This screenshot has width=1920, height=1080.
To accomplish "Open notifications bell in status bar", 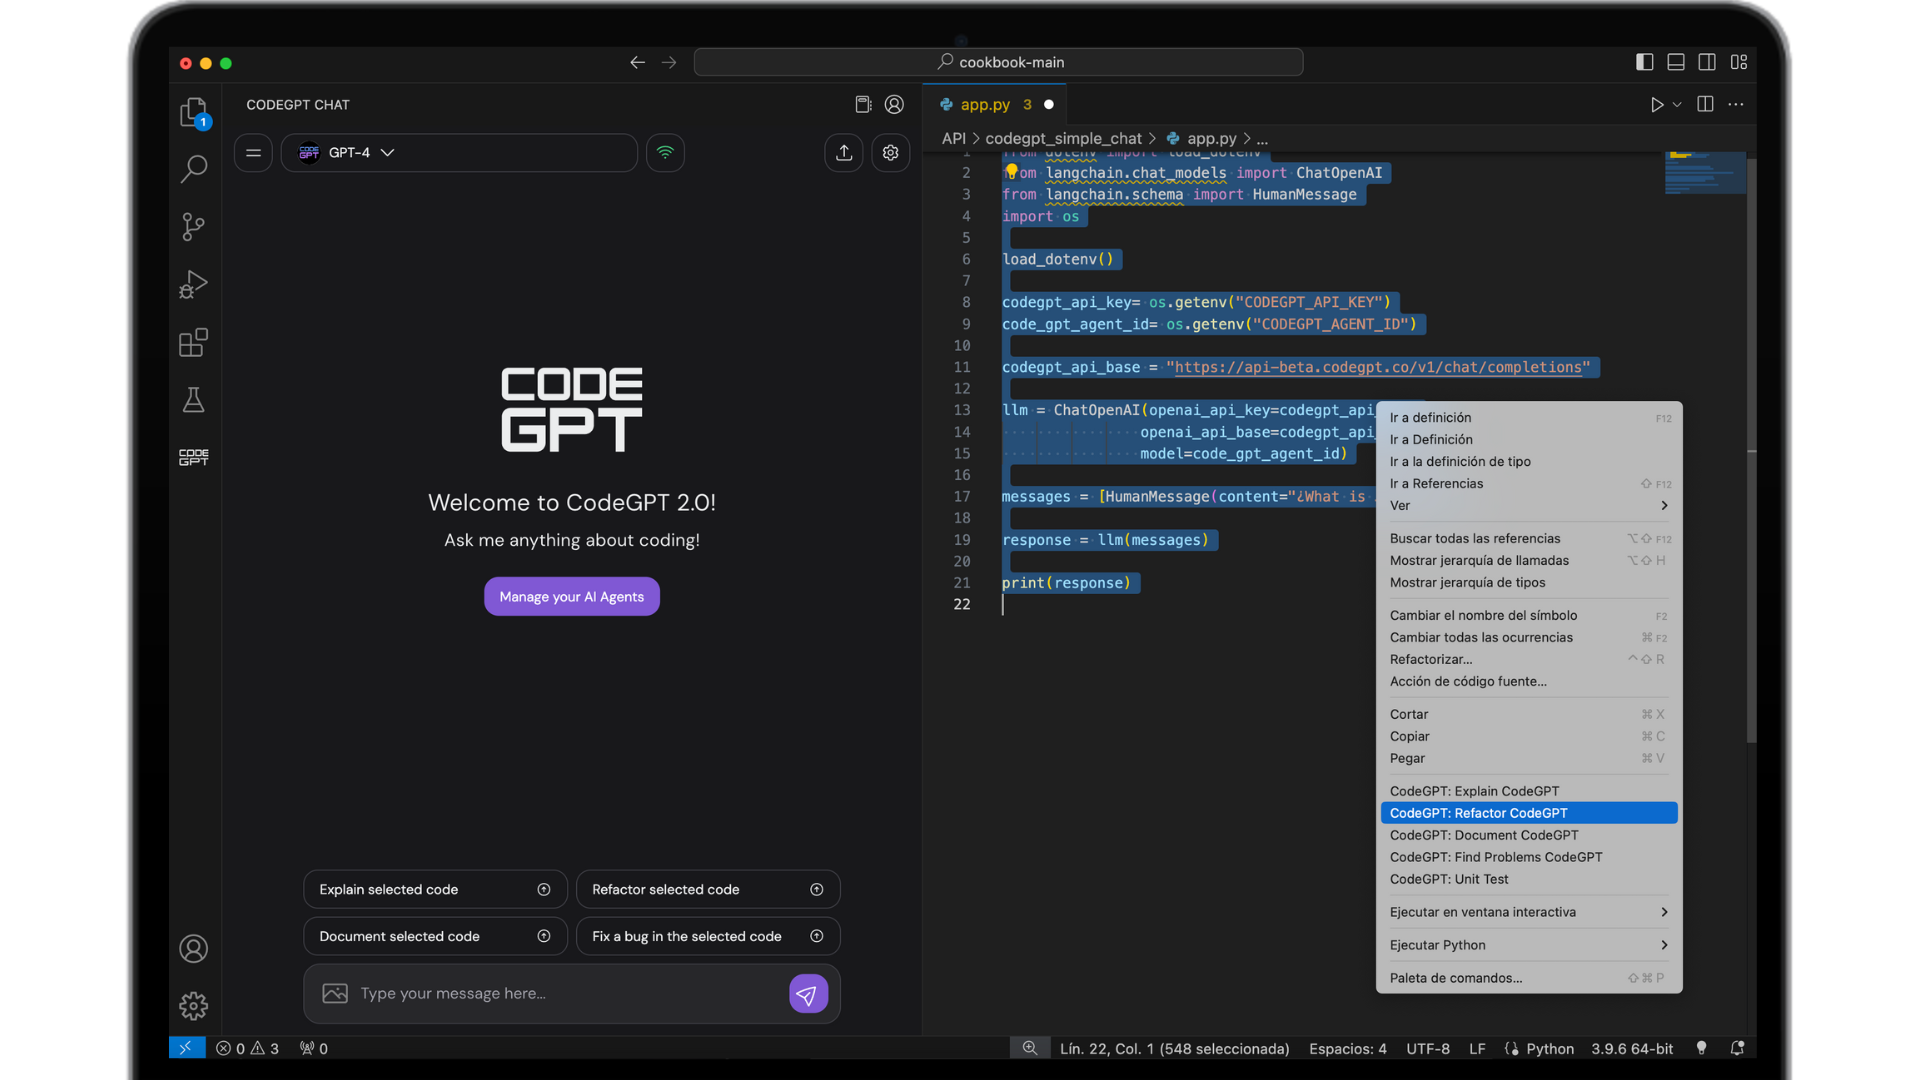I will tap(1737, 1048).
